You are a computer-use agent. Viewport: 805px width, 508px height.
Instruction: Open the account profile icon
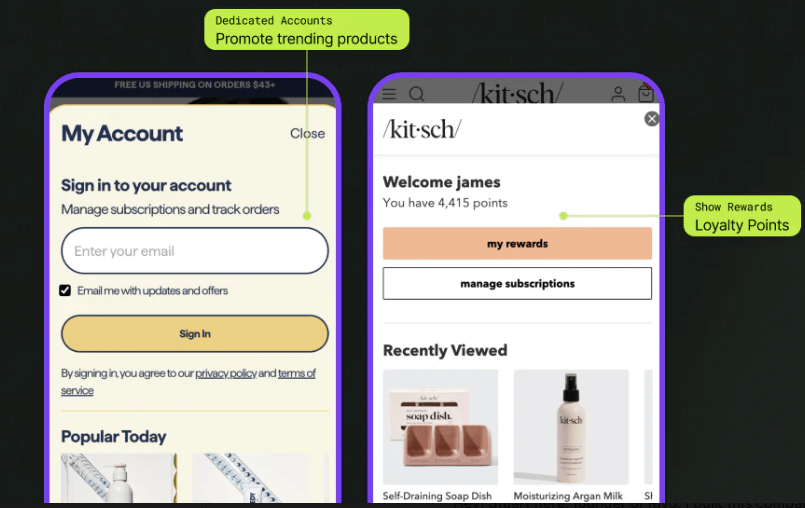618,94
